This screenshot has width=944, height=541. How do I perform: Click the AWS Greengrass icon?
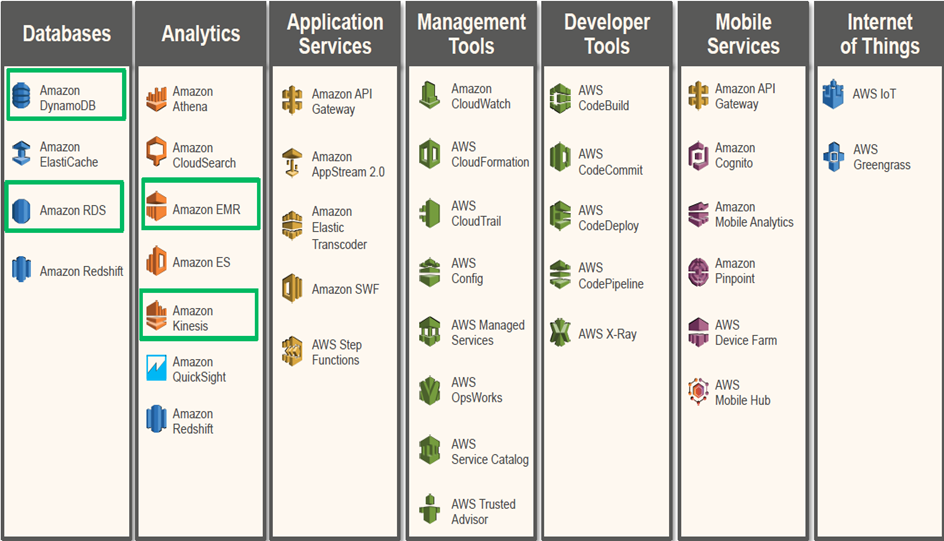point(833,157)
